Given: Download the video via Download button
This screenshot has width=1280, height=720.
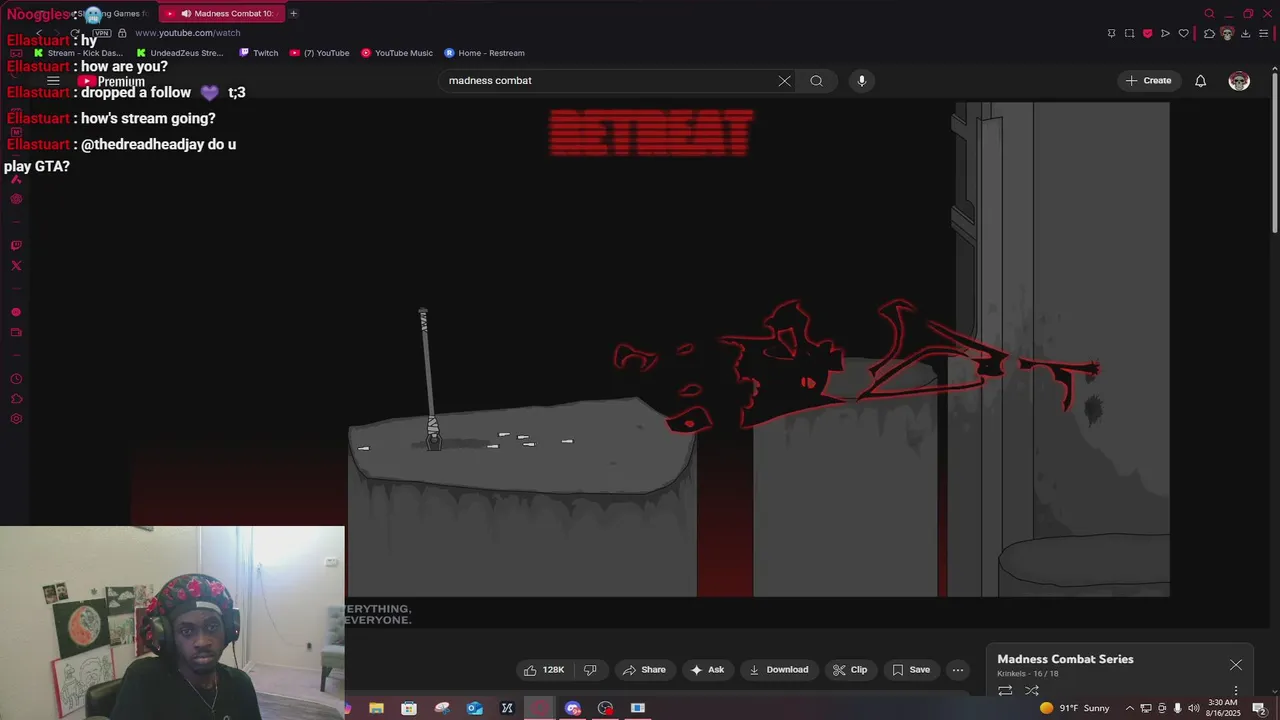Looking at the screenshot, I should (778, 670).
